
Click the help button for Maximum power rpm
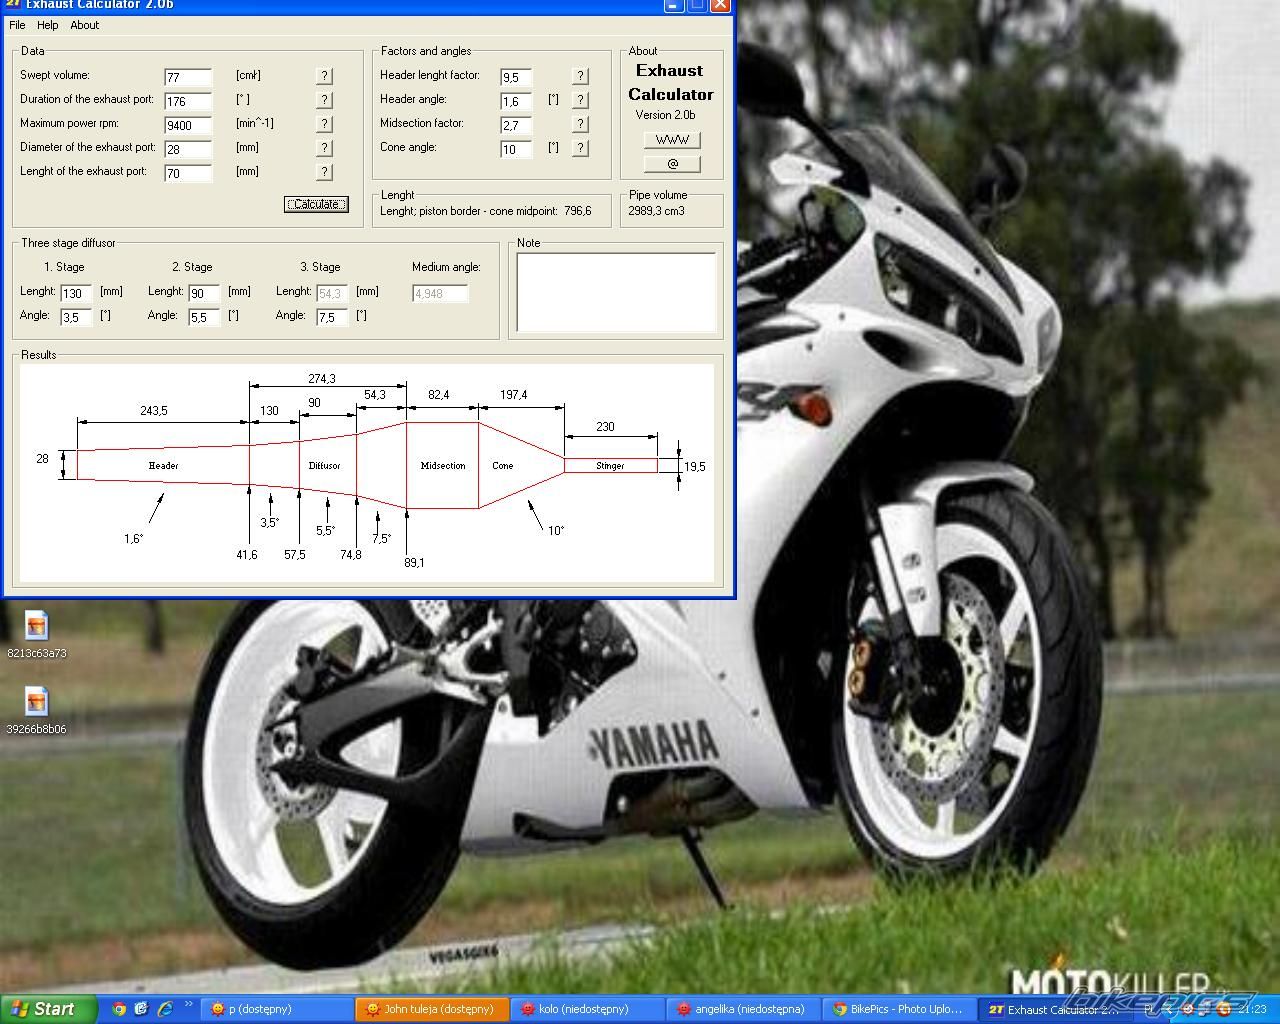[324, 124]
